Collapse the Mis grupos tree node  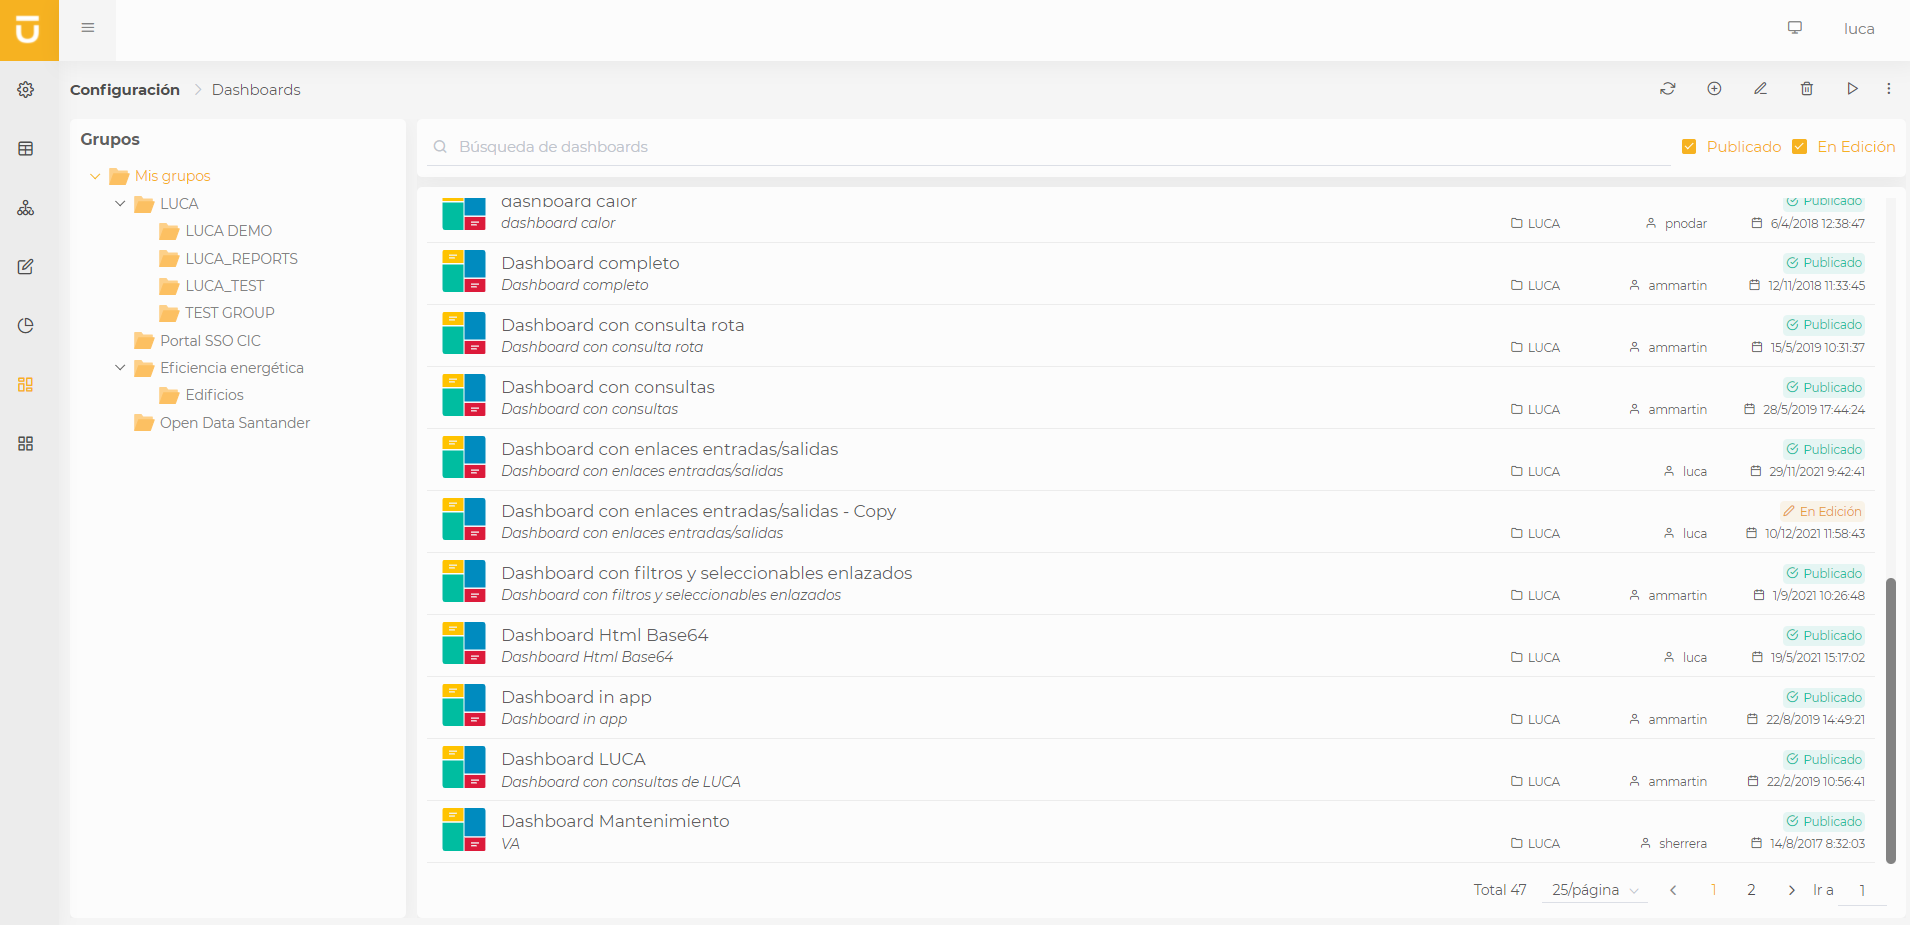pyautogui.click(x=95, y=176)
